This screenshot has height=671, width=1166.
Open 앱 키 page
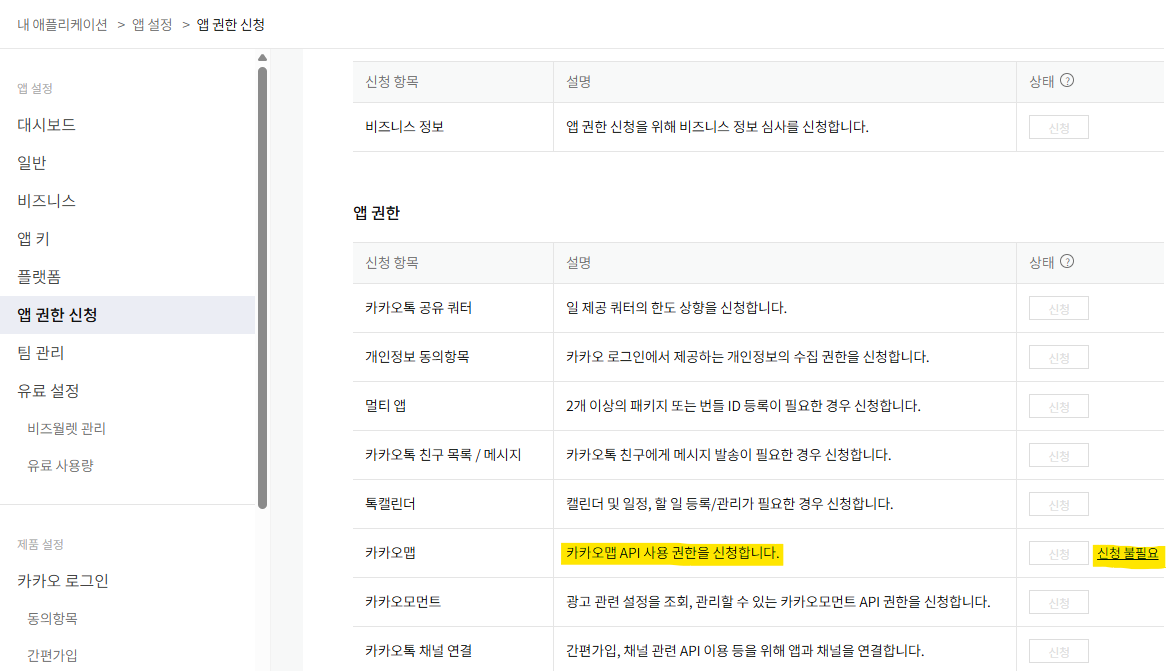pos(33,239)
